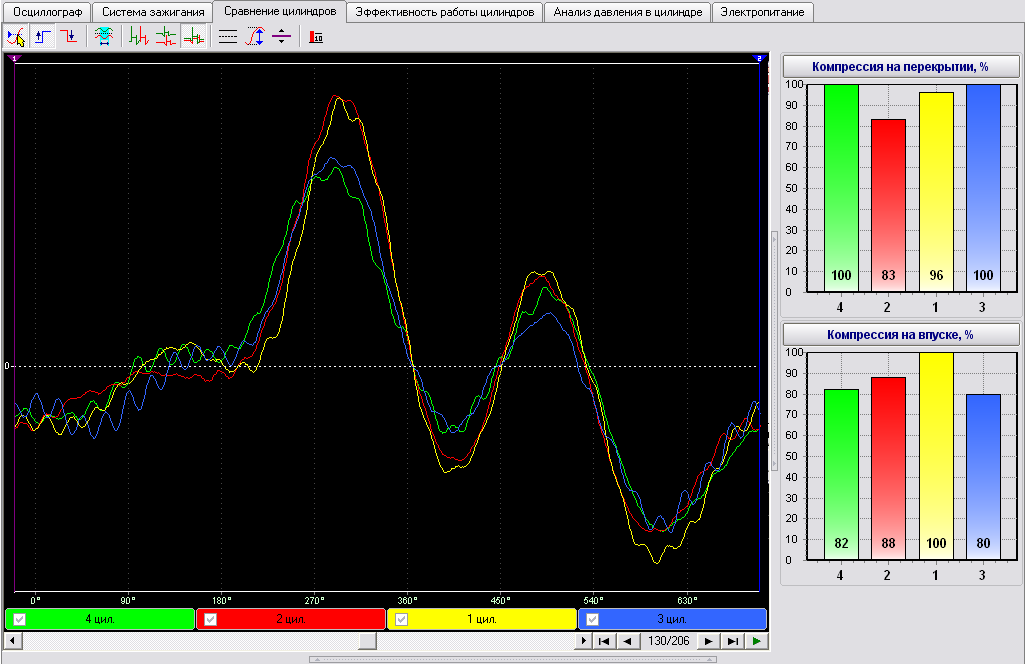The height and width of the screenshot is (664, 1026).
Task: Uncheck the 3 цил. checkbox
Action: (x=593, y=620)
